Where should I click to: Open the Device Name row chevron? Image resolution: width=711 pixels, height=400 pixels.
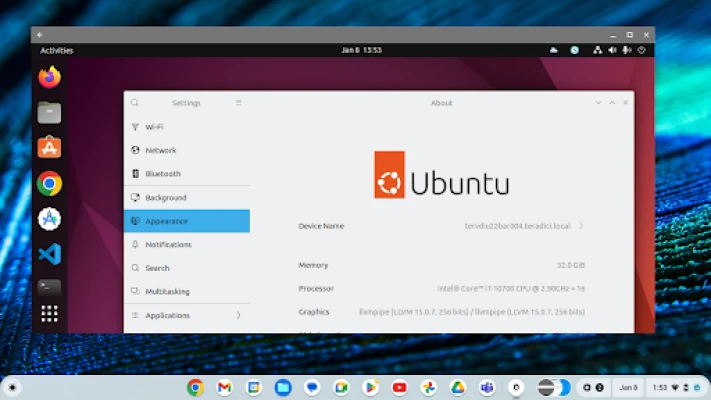[x=581, y=226]
